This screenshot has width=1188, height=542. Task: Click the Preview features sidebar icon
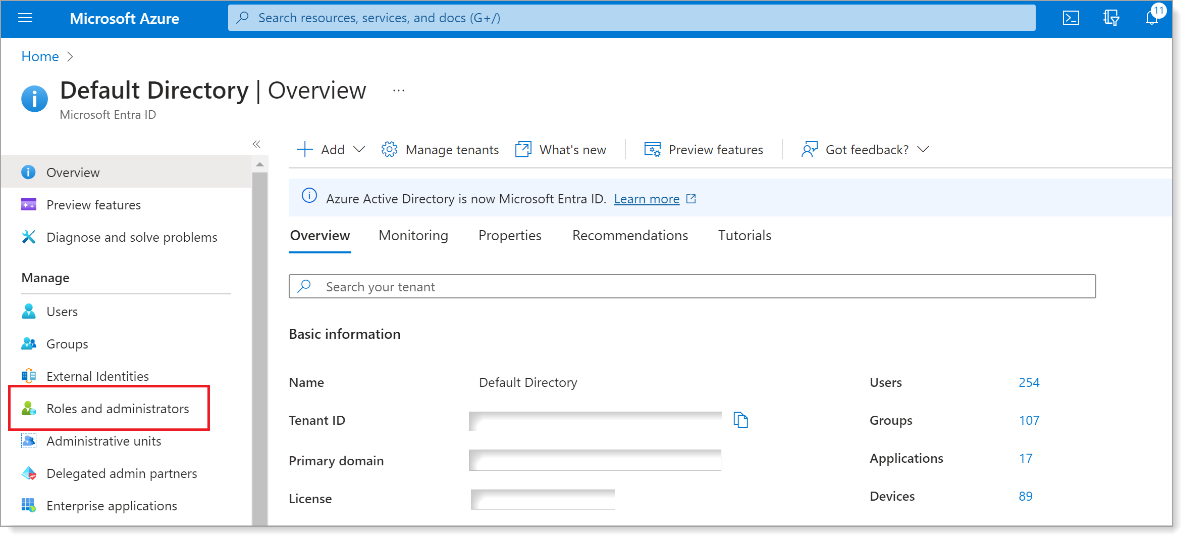[29, 205]
